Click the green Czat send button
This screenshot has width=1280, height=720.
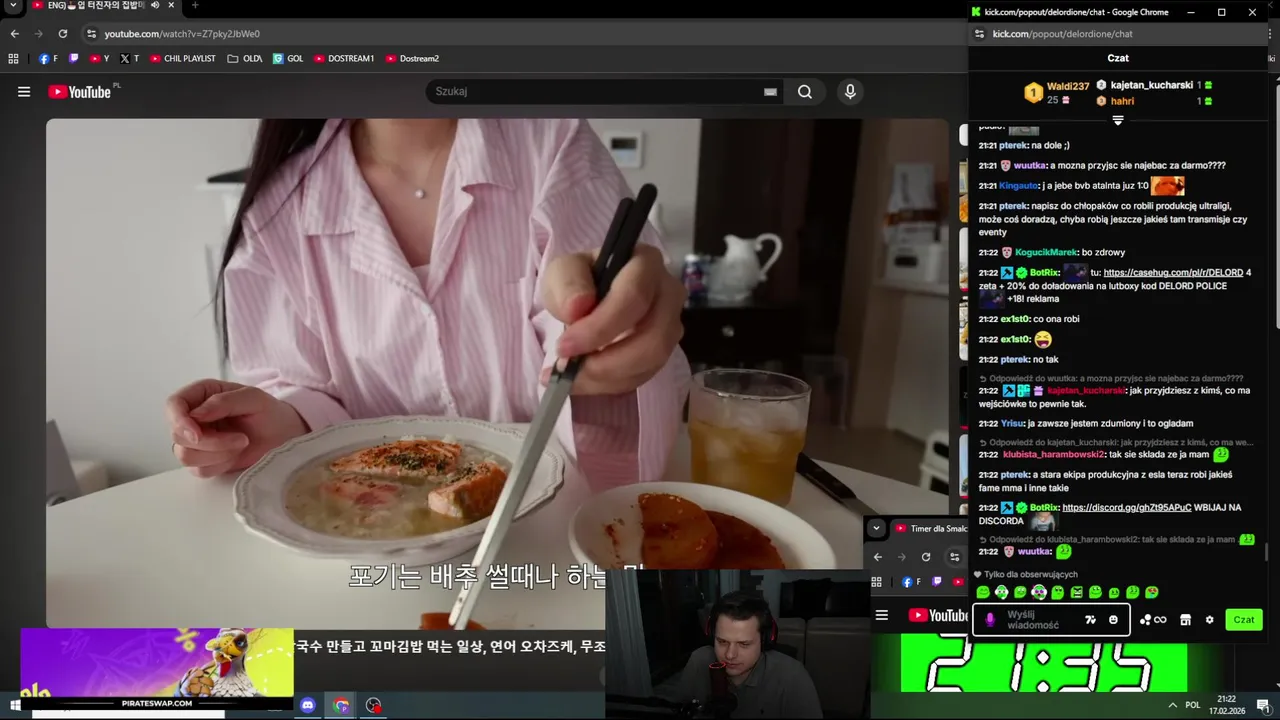[1244, 620]
